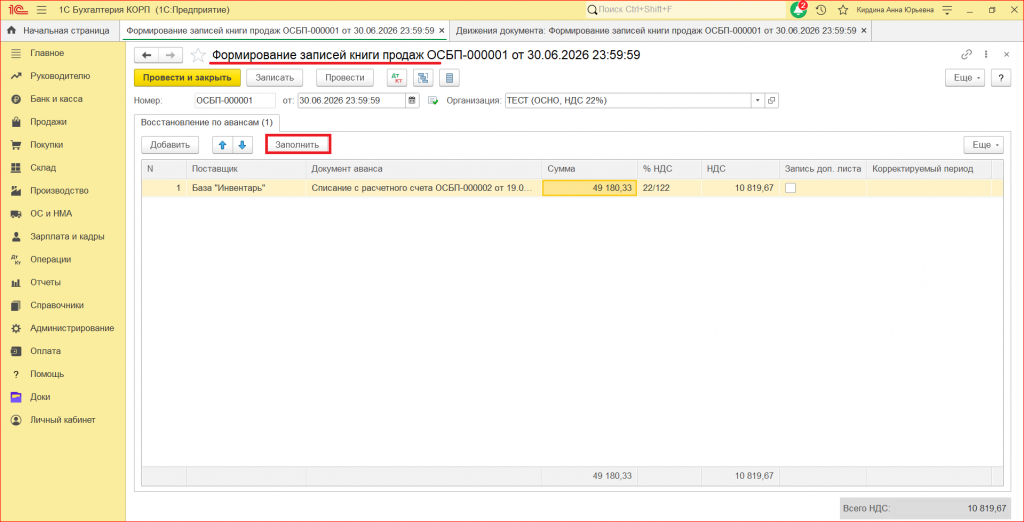1024x522 pixels.
Task: Expand the Организация dropdown list
Action: coord(758,101)
